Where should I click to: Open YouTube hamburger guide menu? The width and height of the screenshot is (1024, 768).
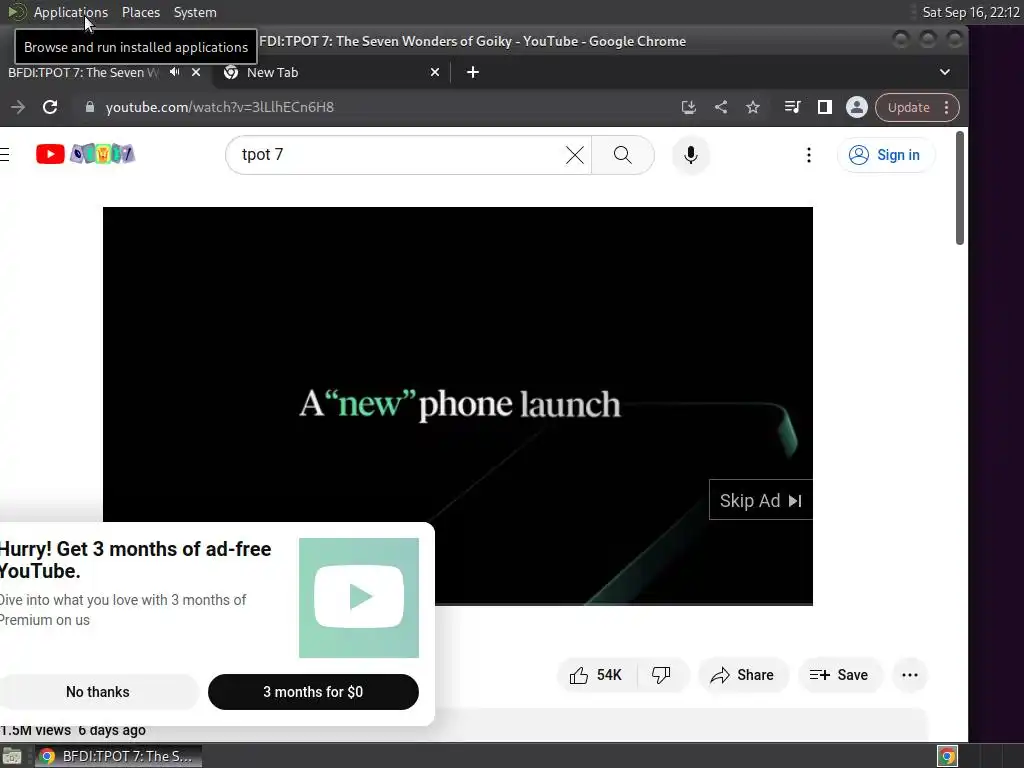[x=5, y=155]
